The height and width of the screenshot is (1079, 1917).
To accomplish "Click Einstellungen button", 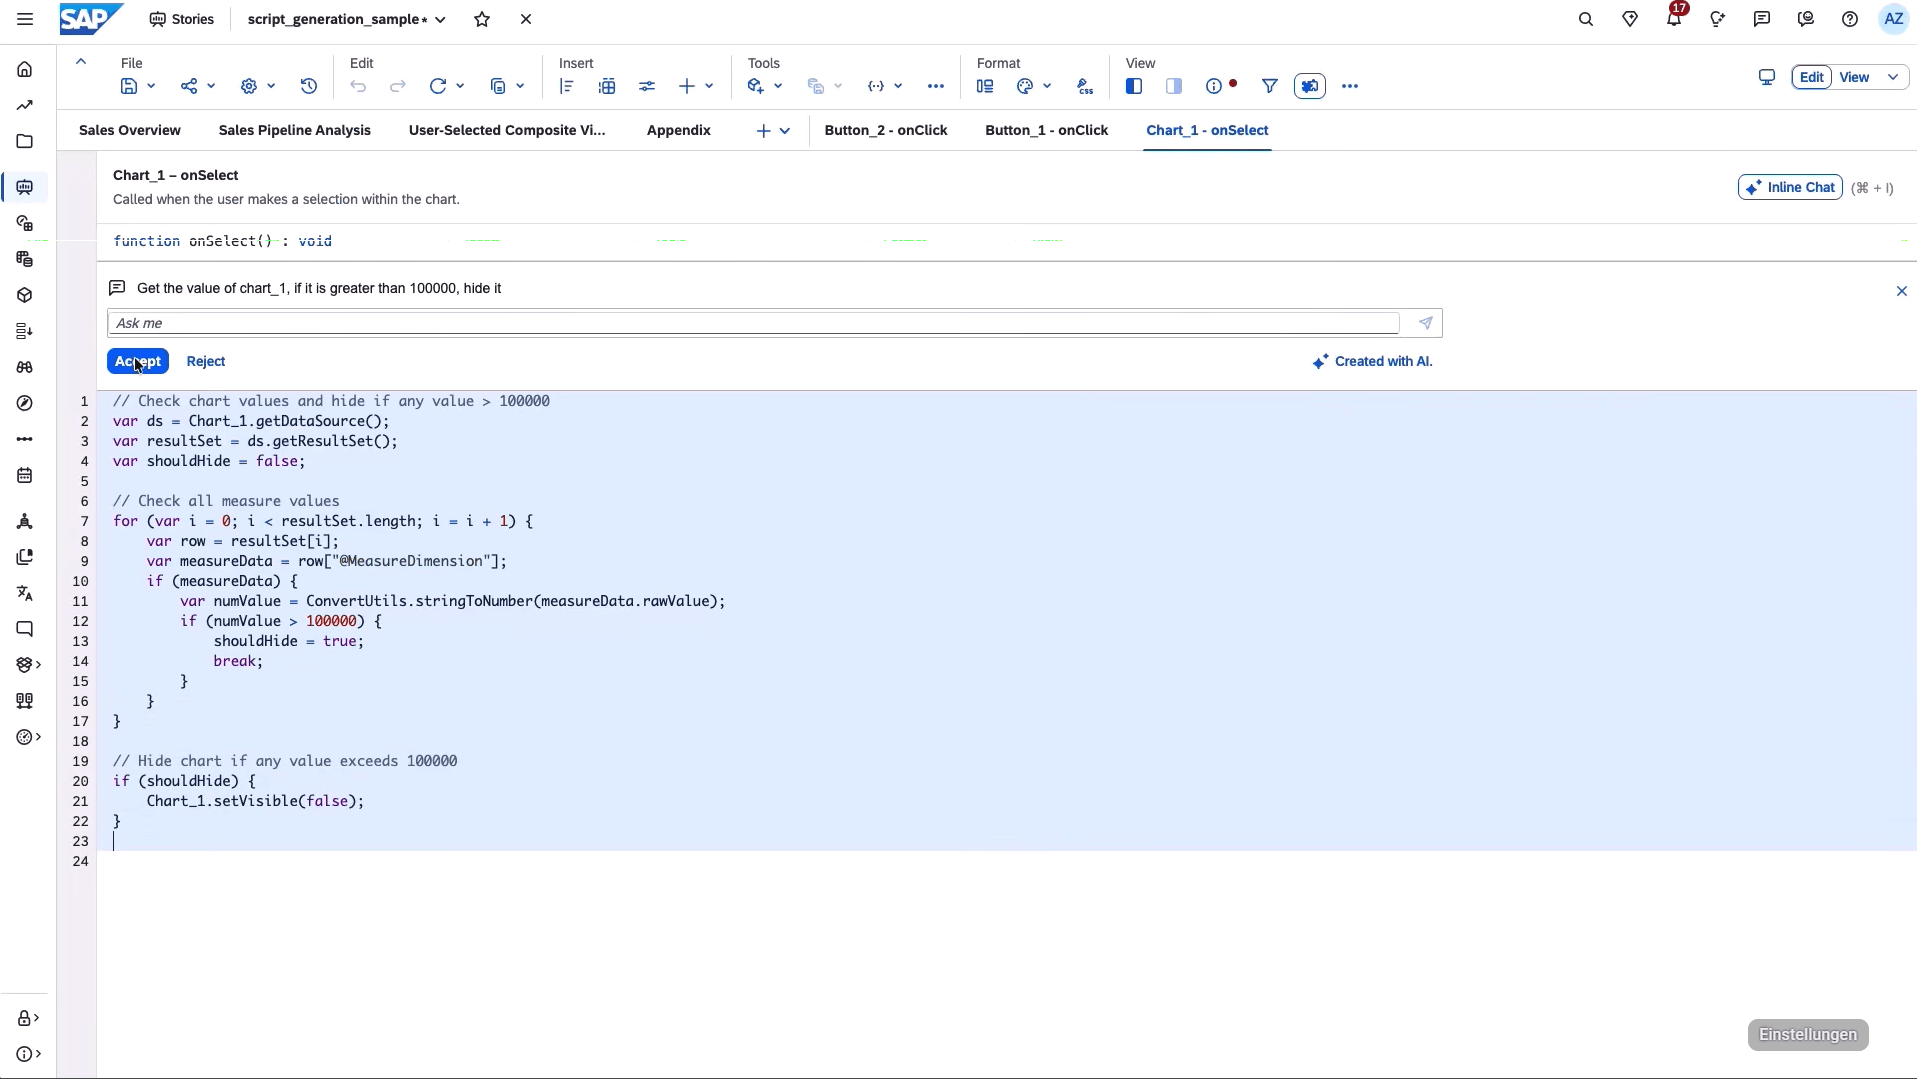I will pos(1808,1034).
